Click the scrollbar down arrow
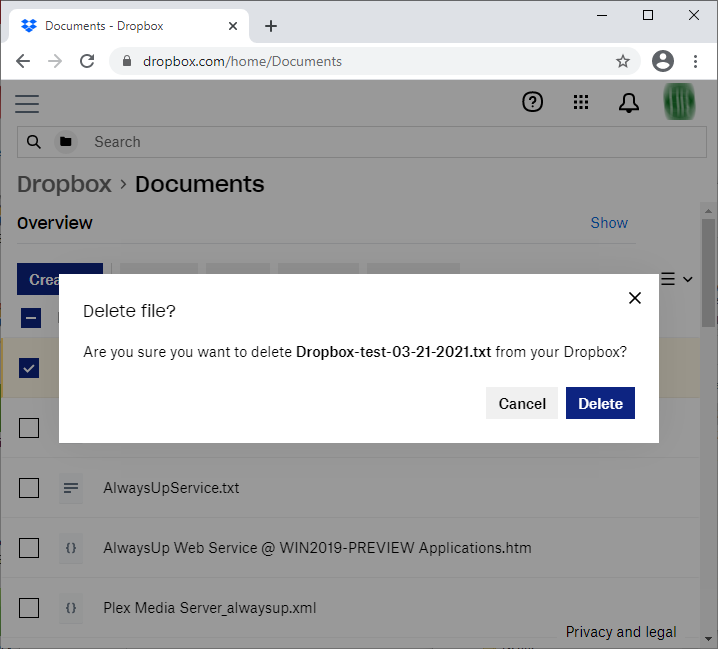The image size is (718, 649). click(708, 639)
